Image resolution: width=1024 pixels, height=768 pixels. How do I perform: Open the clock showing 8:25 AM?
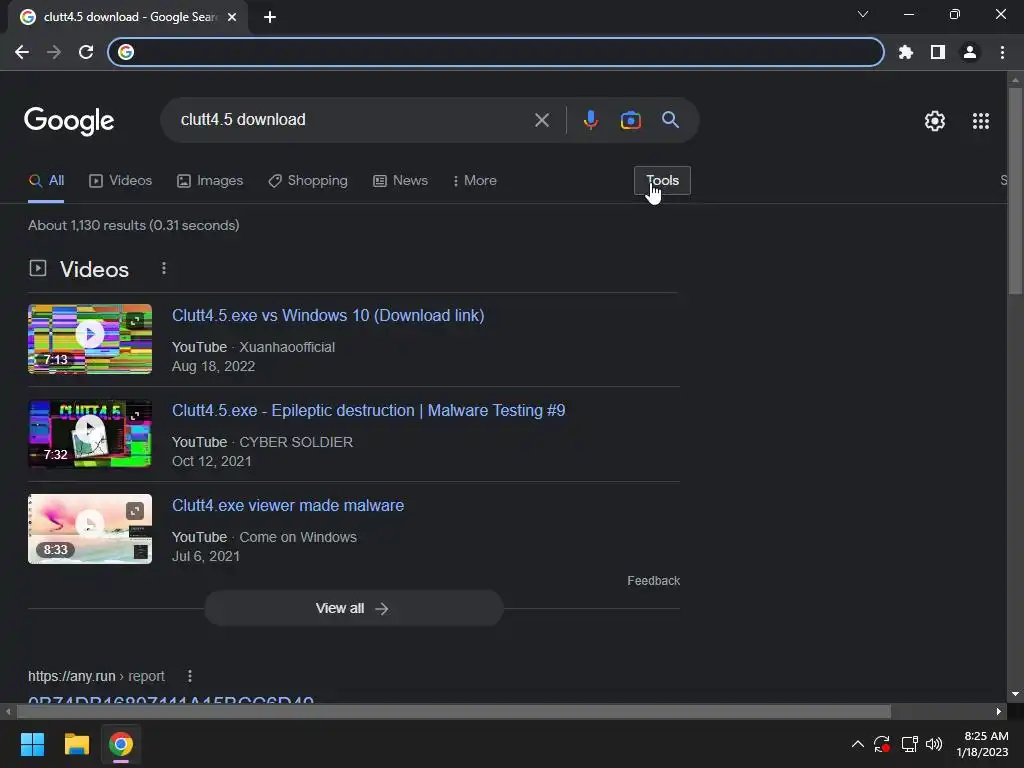click(983, 744)
